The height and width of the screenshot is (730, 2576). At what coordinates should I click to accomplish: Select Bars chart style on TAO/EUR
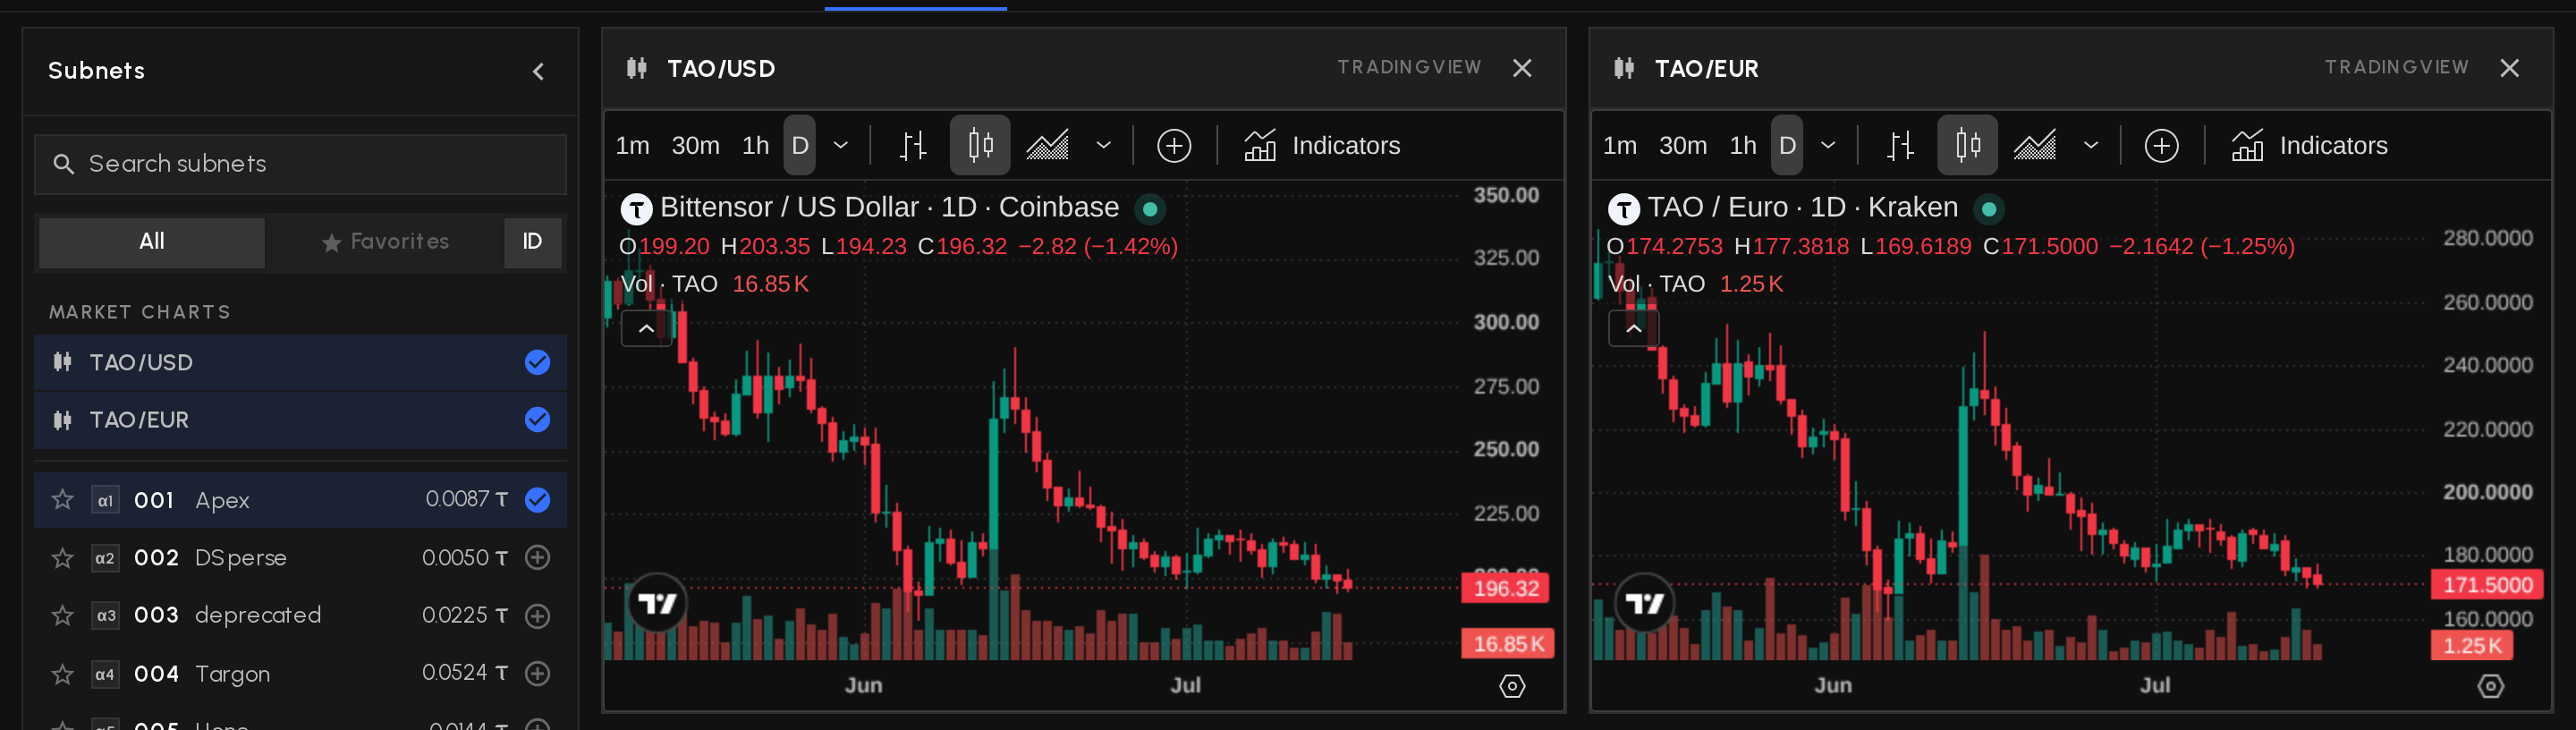pyautogui.click(x=1899, y=146)
